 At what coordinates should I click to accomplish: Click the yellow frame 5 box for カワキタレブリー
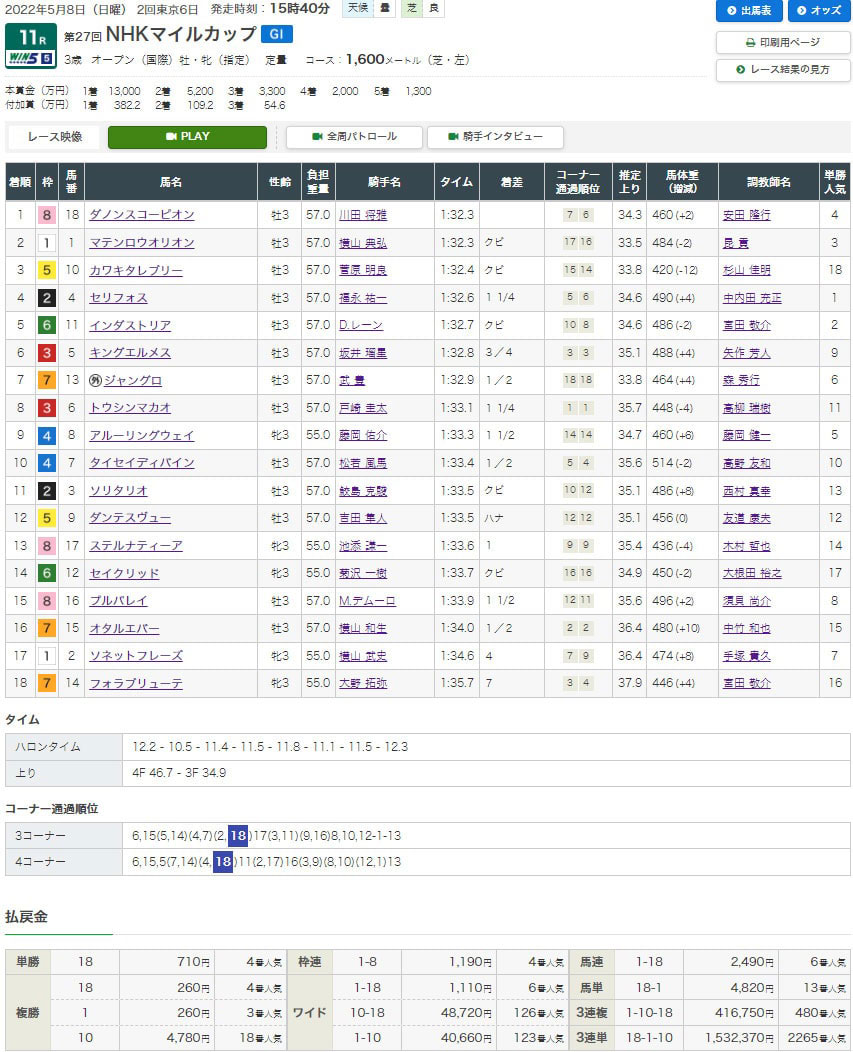[46, 270]
